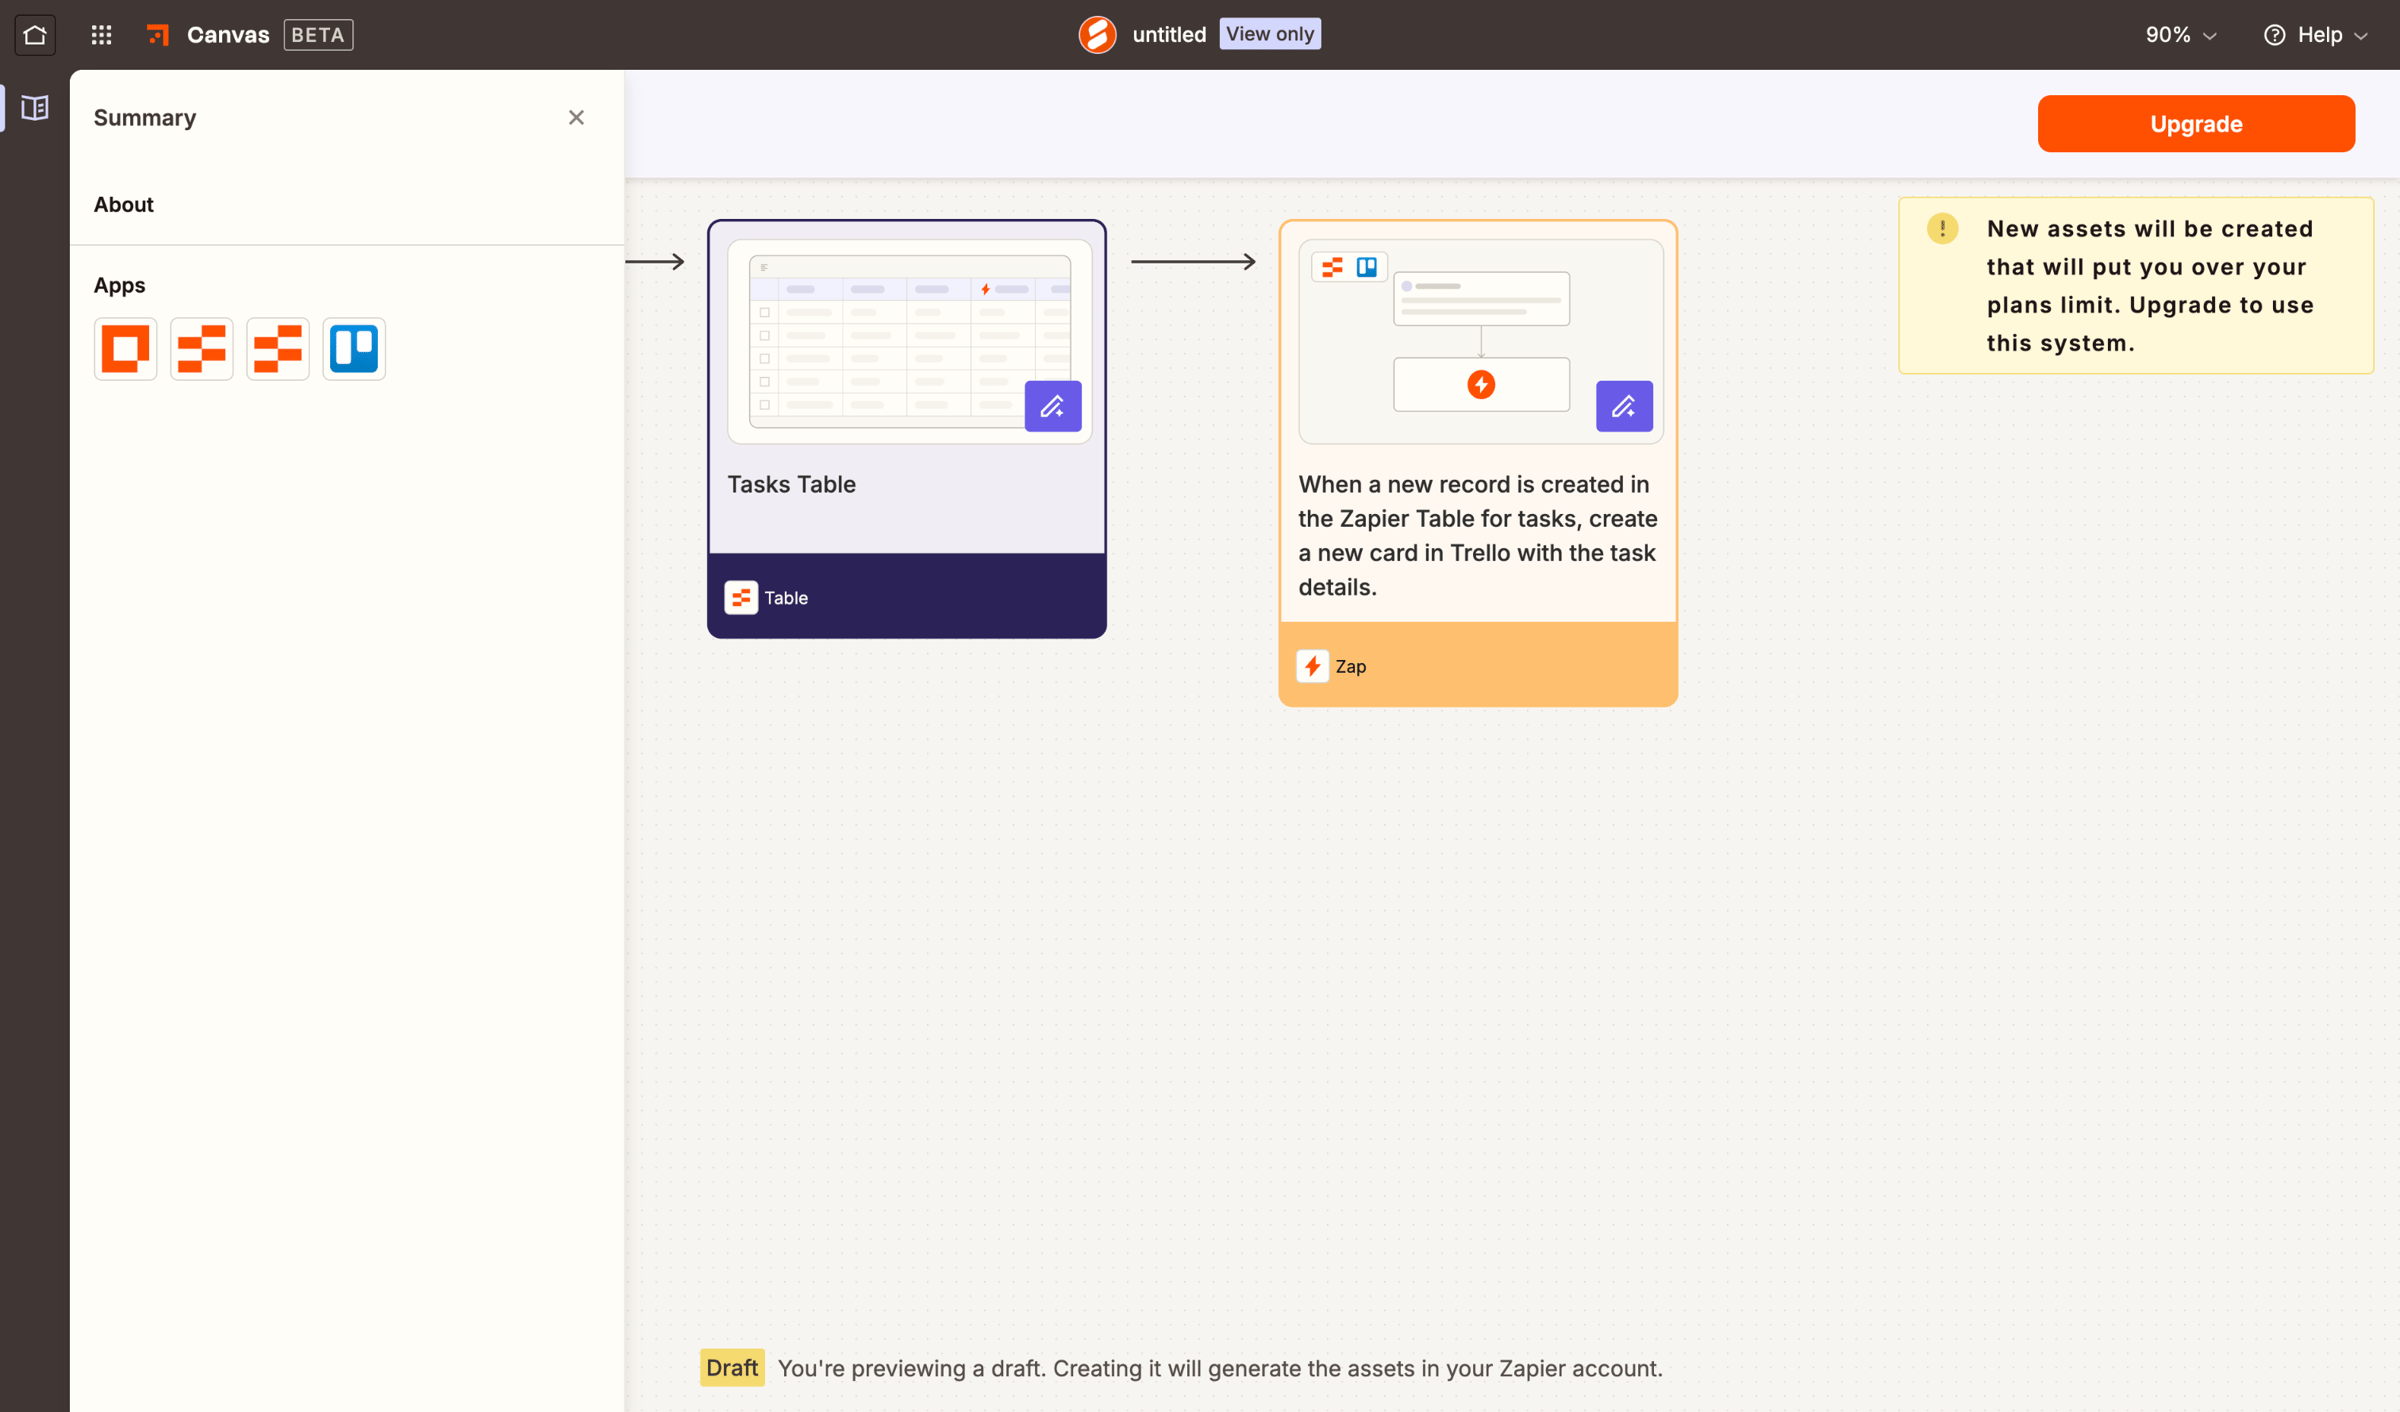
Task: Select the first Zapier Tables app icon
Action: click(x=202, y=349)
